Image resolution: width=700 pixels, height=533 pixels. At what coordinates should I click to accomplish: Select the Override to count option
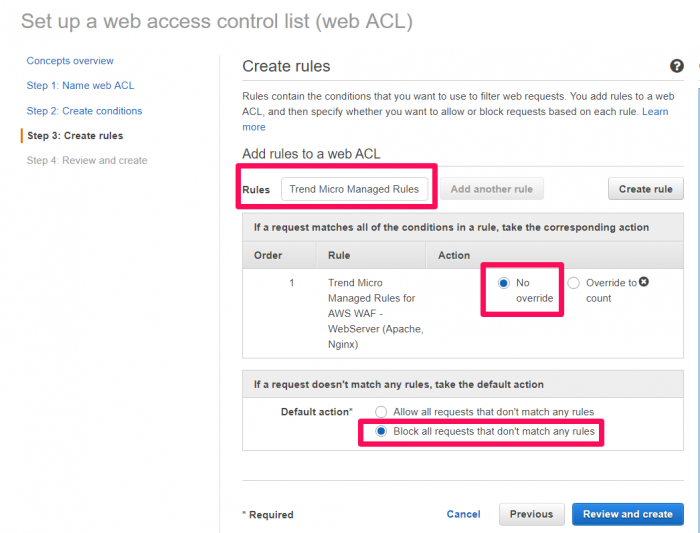[x=574, y=283]
